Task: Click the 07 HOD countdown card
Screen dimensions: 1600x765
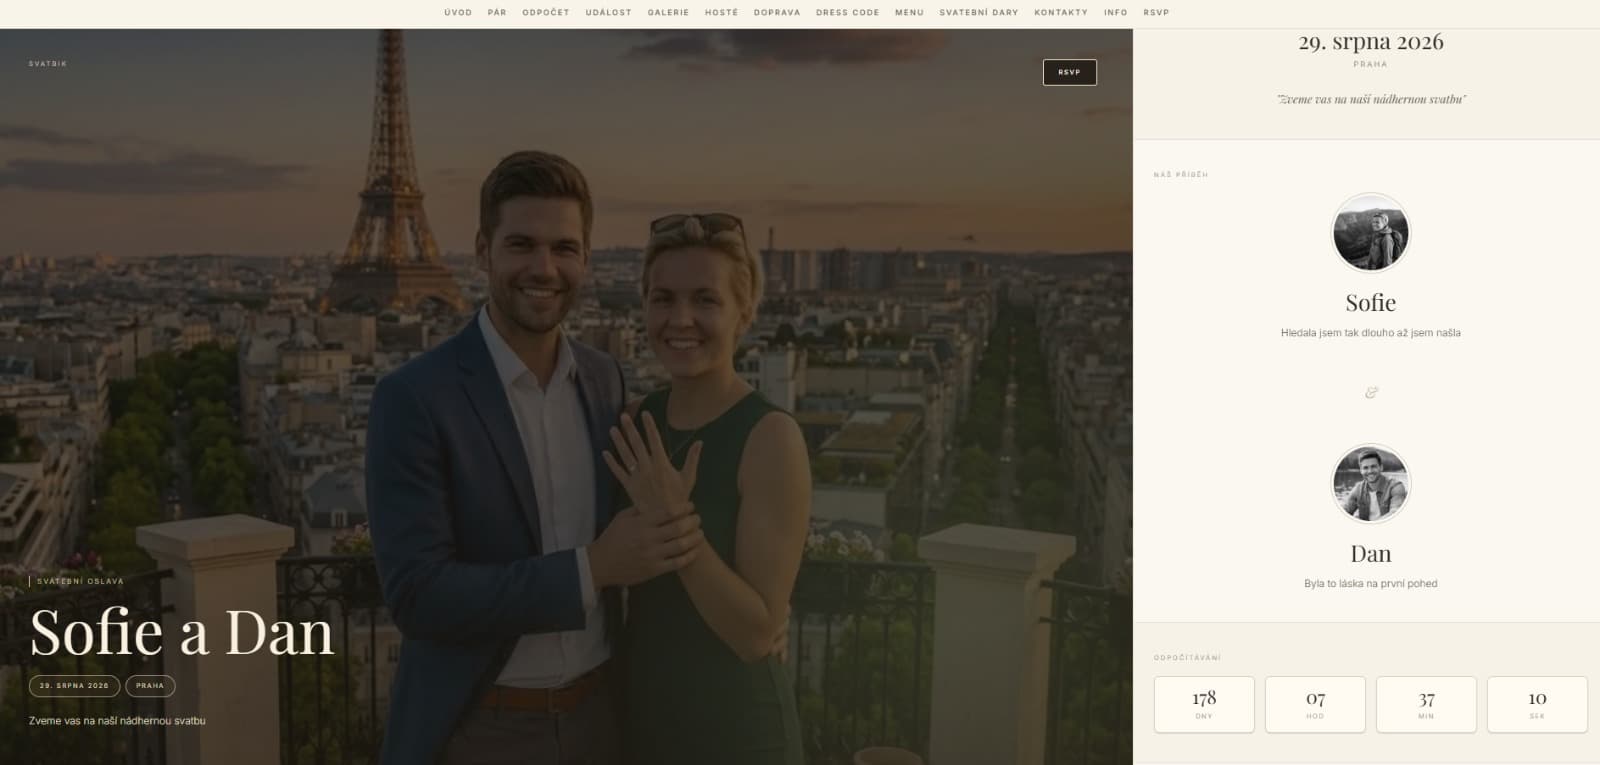Action: point(1315,705)
